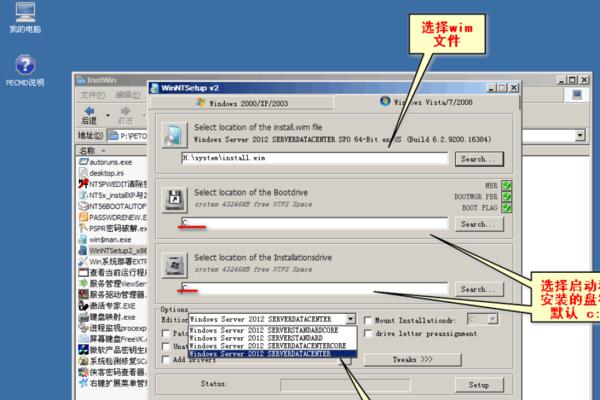Click the Installationsdrive hard disk icon button
The height and width of the screenshot is (400, 600).
coord(174,265)
